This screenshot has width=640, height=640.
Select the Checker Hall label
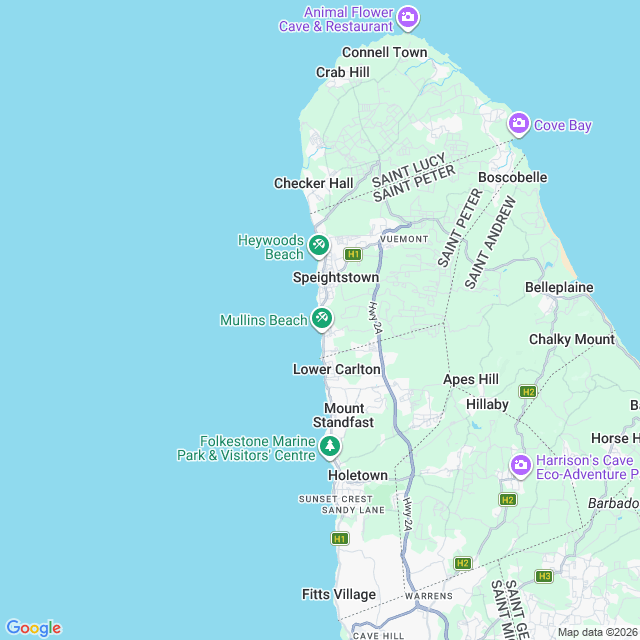tap(313, 183)
